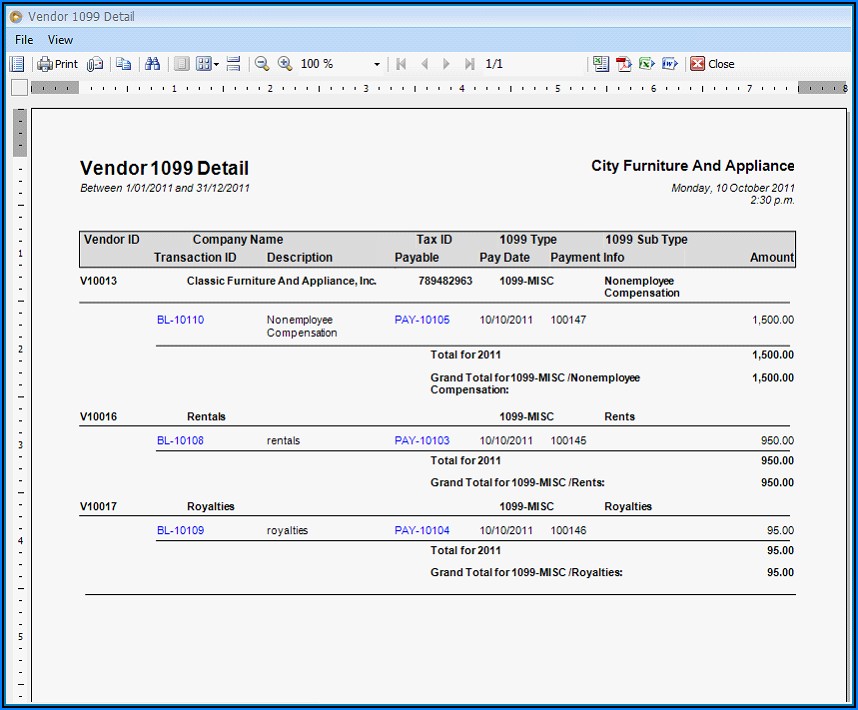Viewport: 858px width, 710px height.
Task: Open payable link PAY-10103
Action: 422,440
